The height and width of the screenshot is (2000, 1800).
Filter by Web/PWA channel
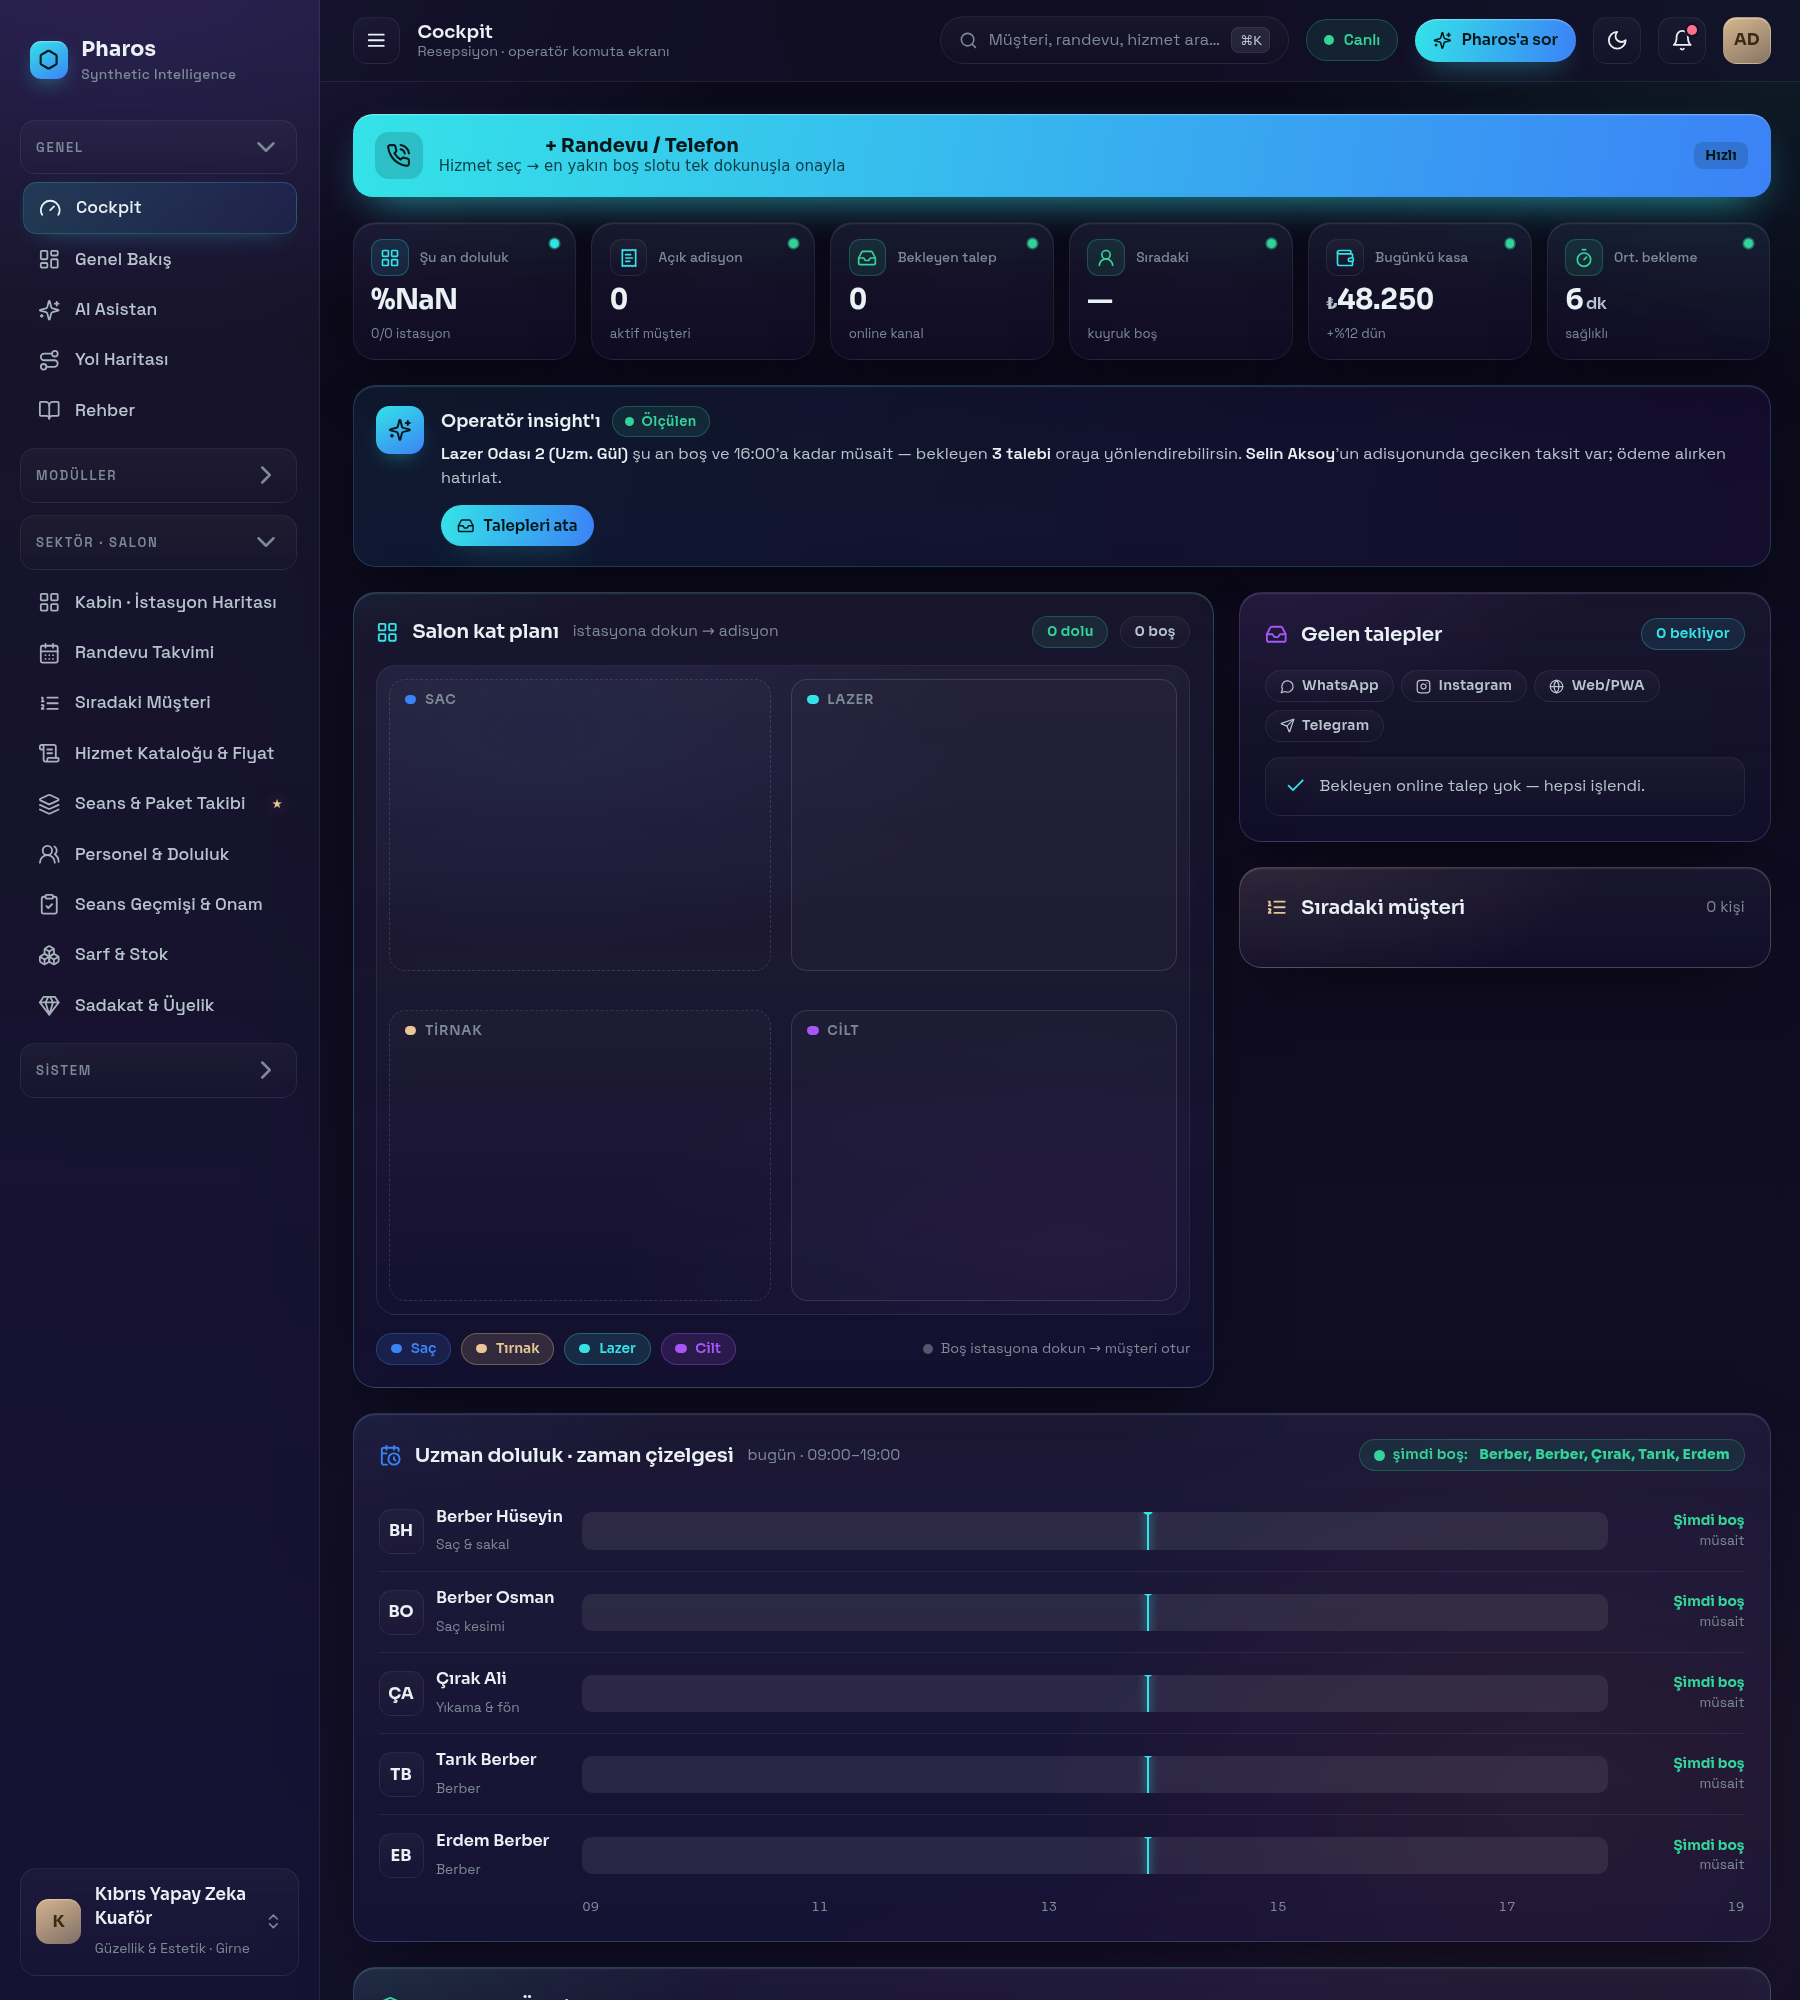point(1597,685)
